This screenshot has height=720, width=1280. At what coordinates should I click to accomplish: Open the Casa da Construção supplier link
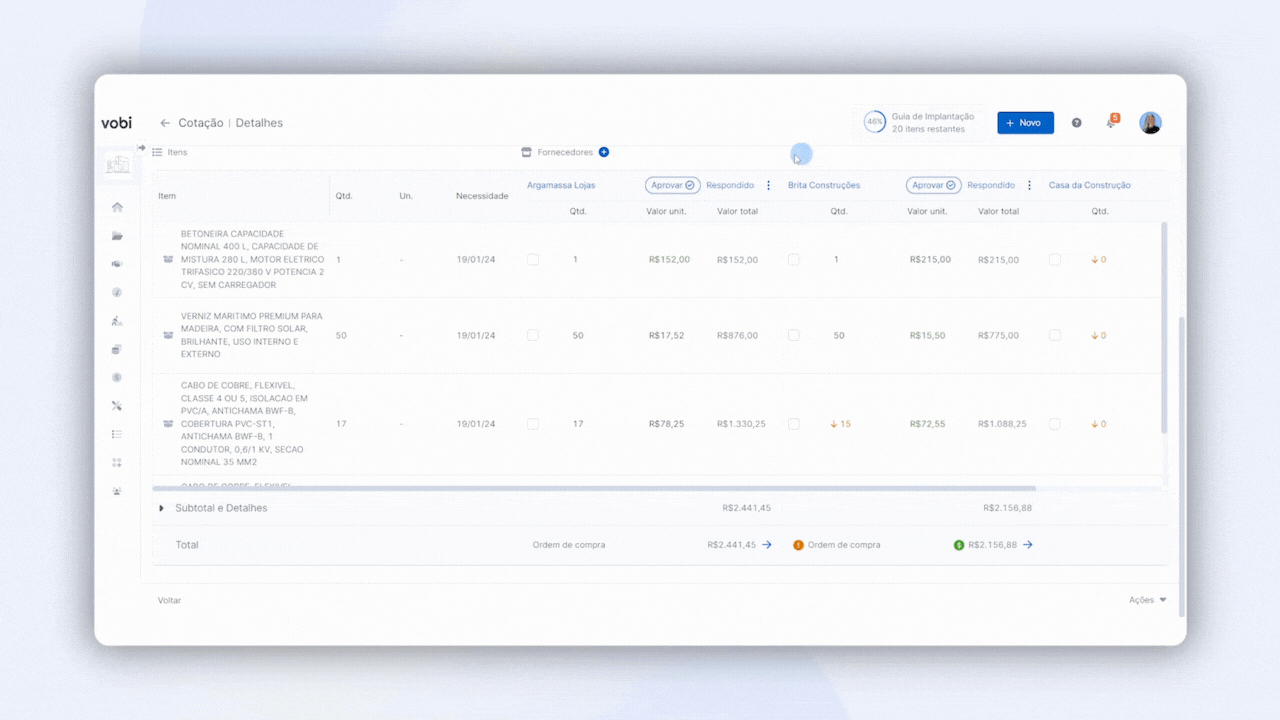click(1090, 185)
